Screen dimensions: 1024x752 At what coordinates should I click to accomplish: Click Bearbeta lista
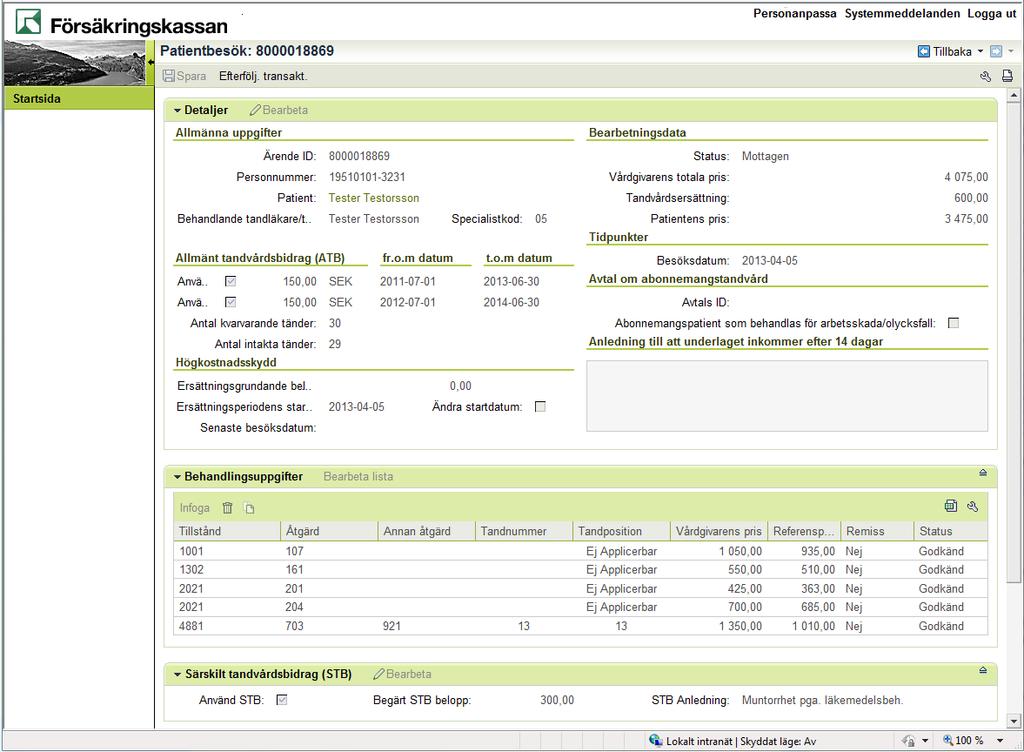tap(359, 477)
